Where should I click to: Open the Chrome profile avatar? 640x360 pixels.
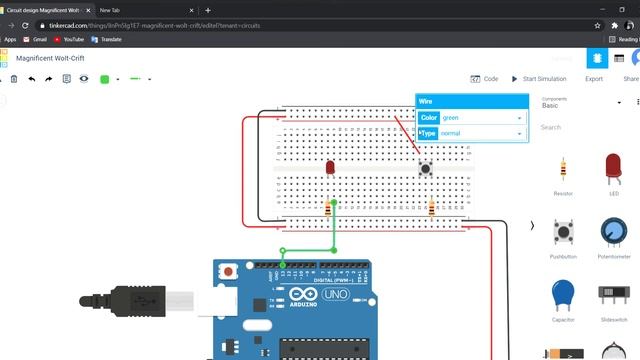tap(629, 25)
